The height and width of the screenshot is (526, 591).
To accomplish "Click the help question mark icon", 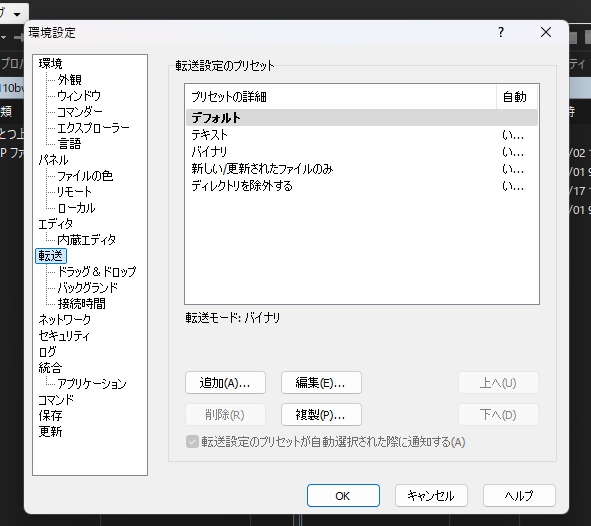I will coord(501,32).
